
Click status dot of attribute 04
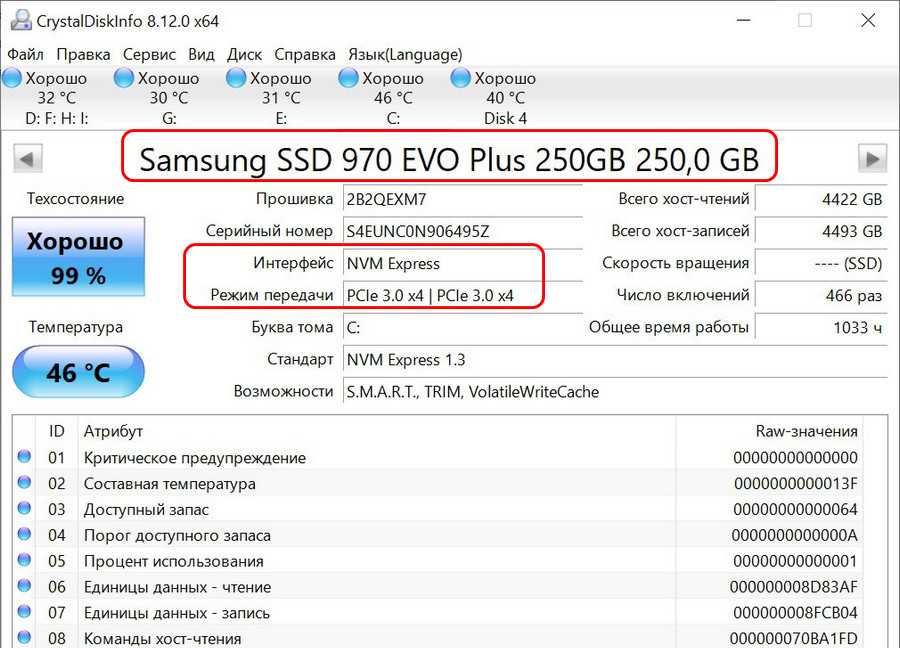(x=24, y=533)
